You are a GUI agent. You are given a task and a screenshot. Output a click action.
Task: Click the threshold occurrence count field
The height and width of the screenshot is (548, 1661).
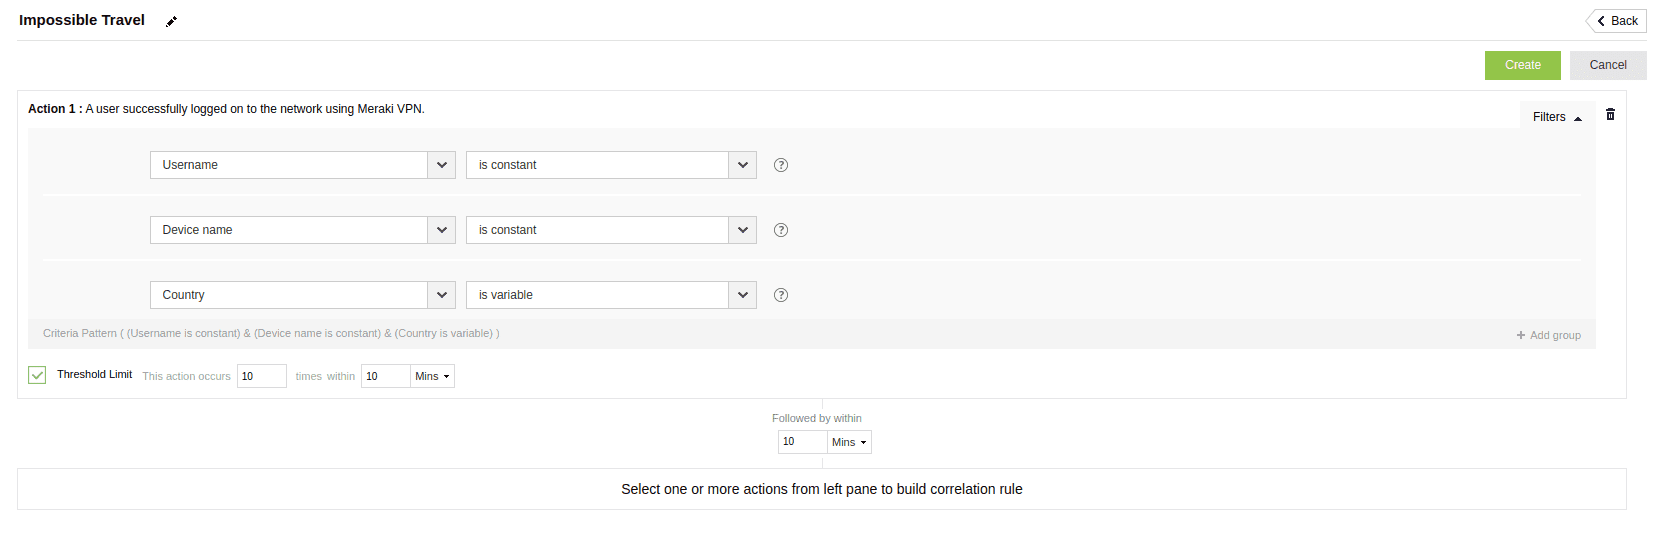coord(261,376)
